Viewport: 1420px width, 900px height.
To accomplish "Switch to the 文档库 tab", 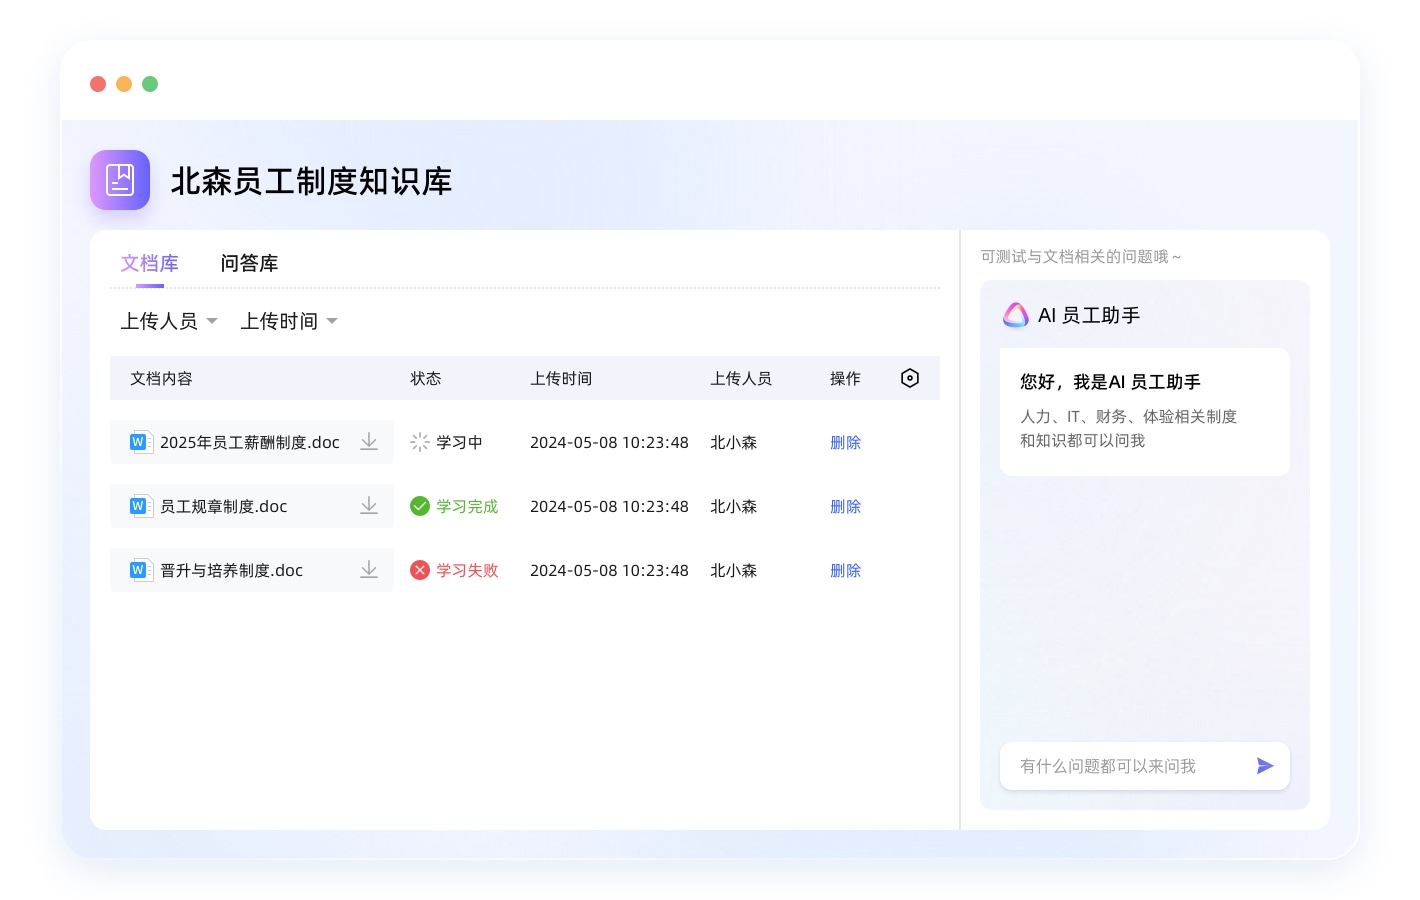I will (150, 263).
